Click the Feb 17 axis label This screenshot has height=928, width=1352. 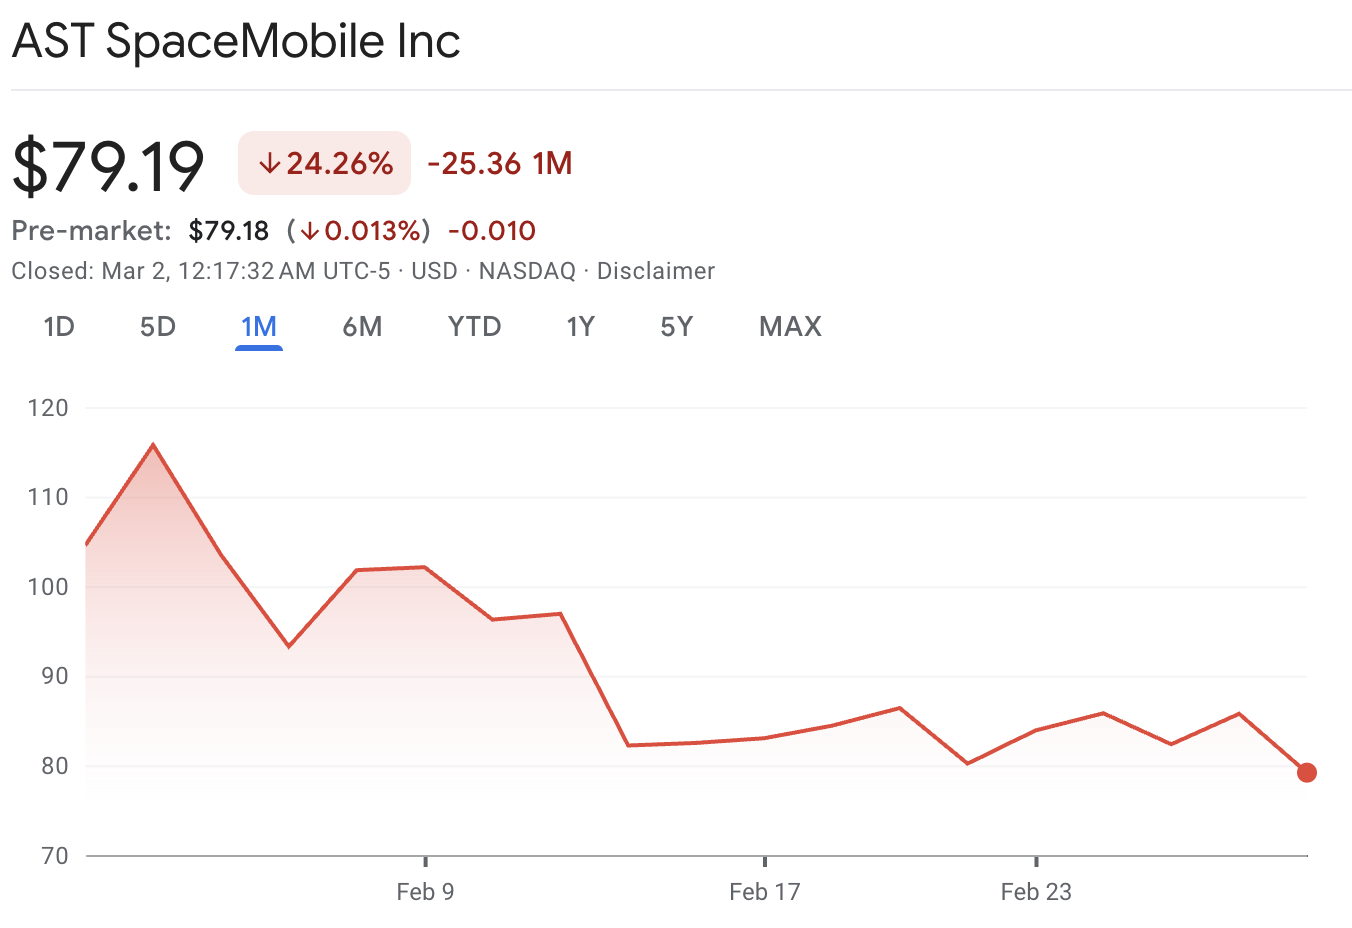(765, 892)
